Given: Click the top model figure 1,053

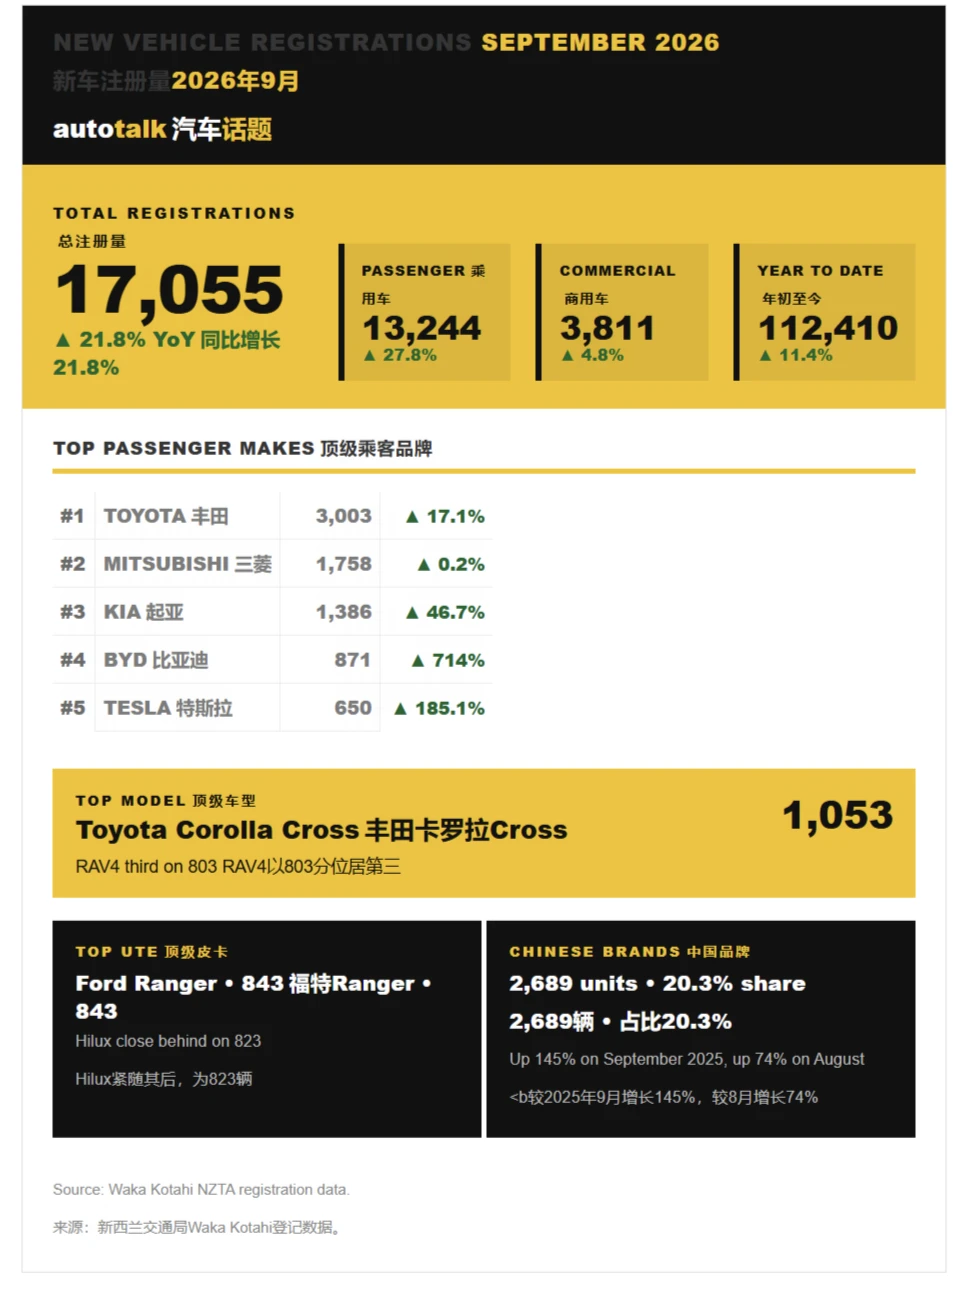Looking at the screenshot, I should tap(837, 815).
